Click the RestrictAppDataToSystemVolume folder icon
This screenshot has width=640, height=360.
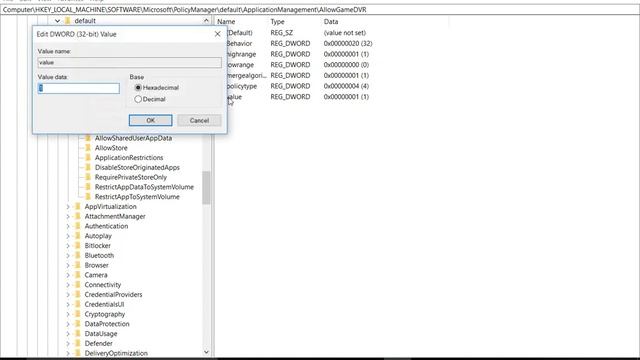[x=88, y=187]
